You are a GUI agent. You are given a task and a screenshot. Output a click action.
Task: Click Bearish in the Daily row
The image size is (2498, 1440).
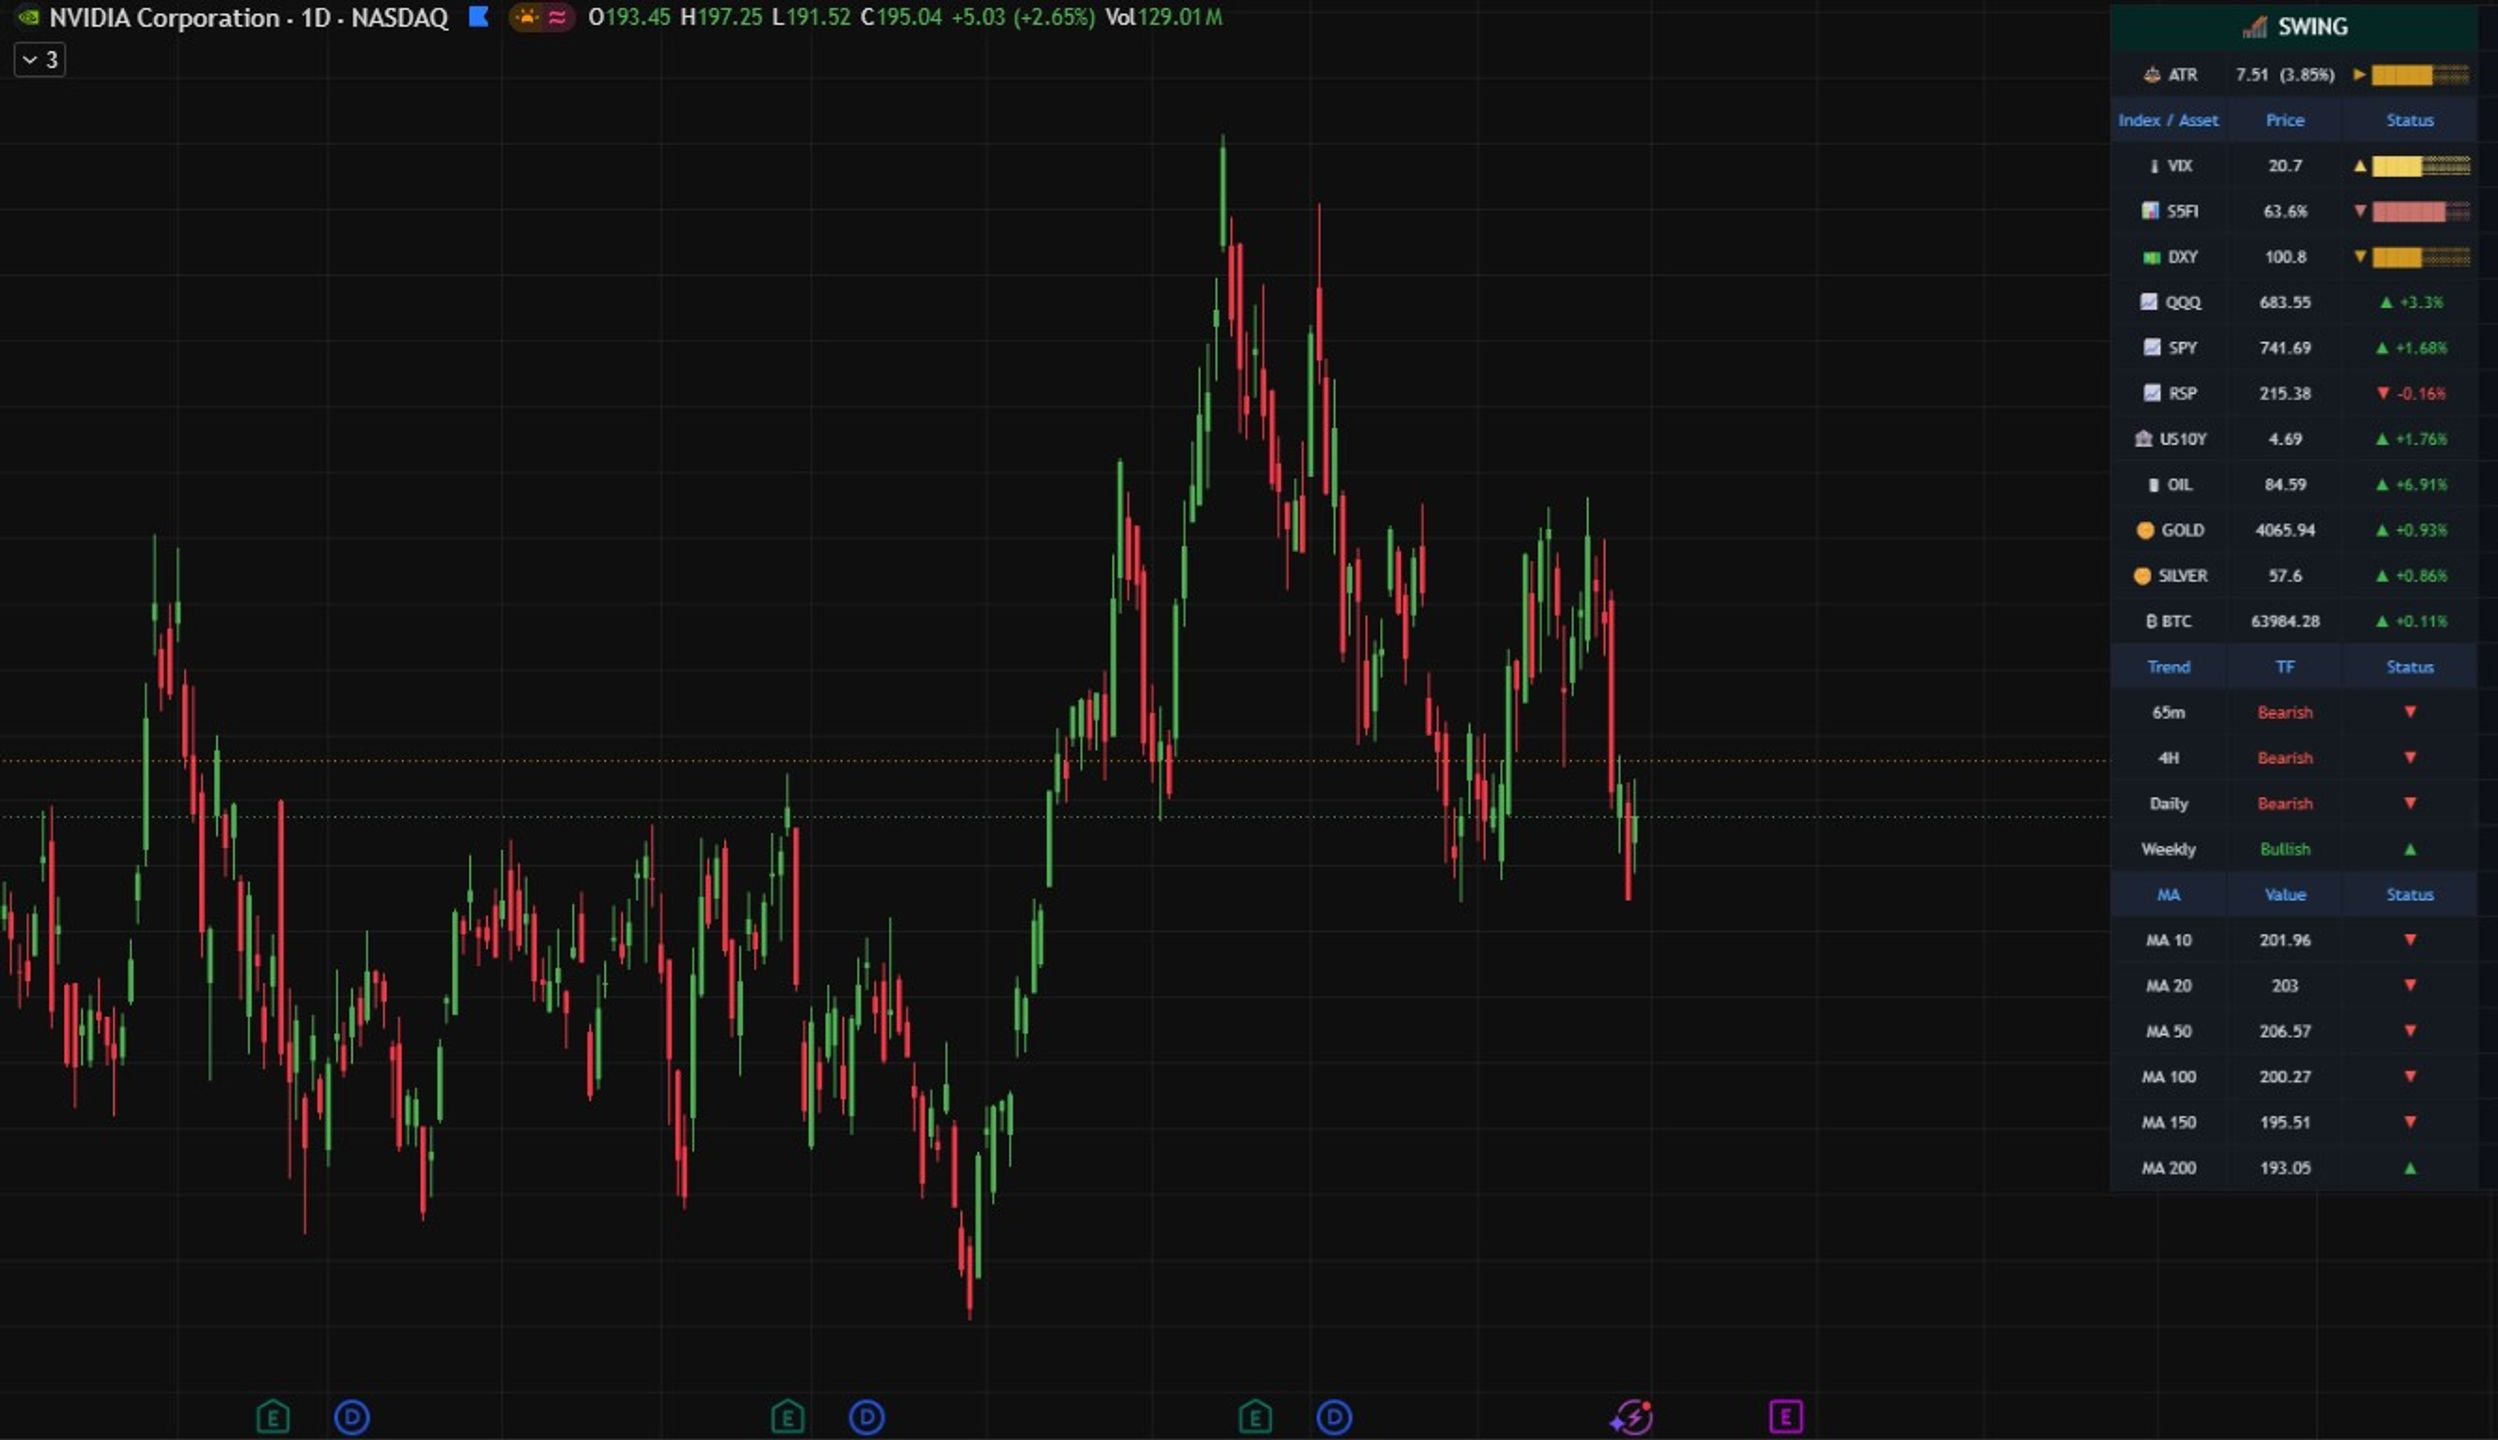(2285, 804)
